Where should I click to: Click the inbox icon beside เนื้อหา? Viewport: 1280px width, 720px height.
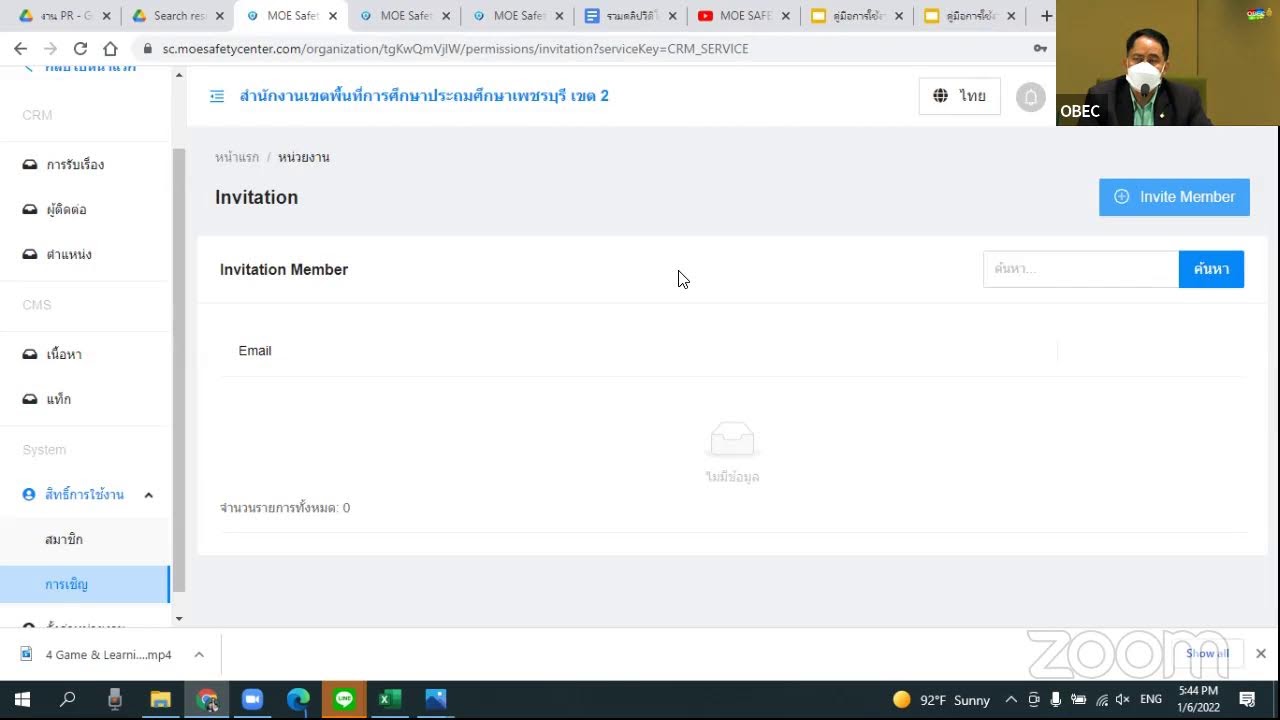(30, 354)
